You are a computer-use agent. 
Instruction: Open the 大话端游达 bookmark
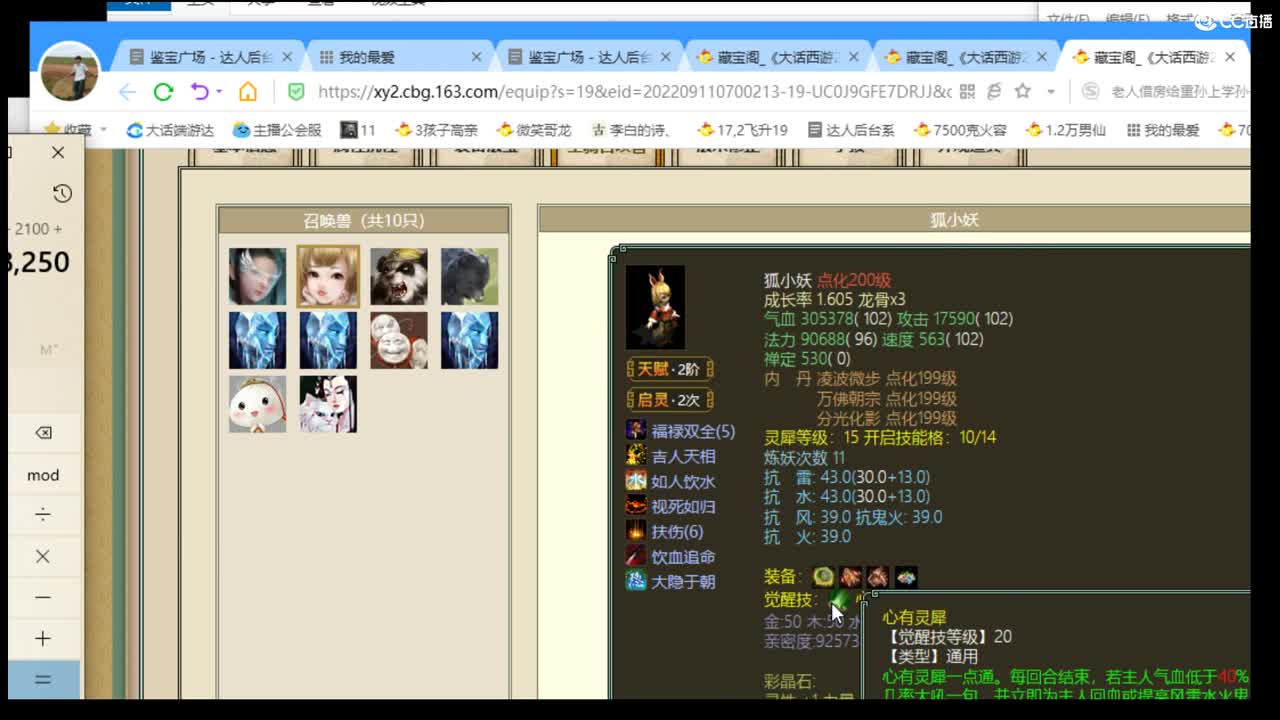tap(170, 130)
